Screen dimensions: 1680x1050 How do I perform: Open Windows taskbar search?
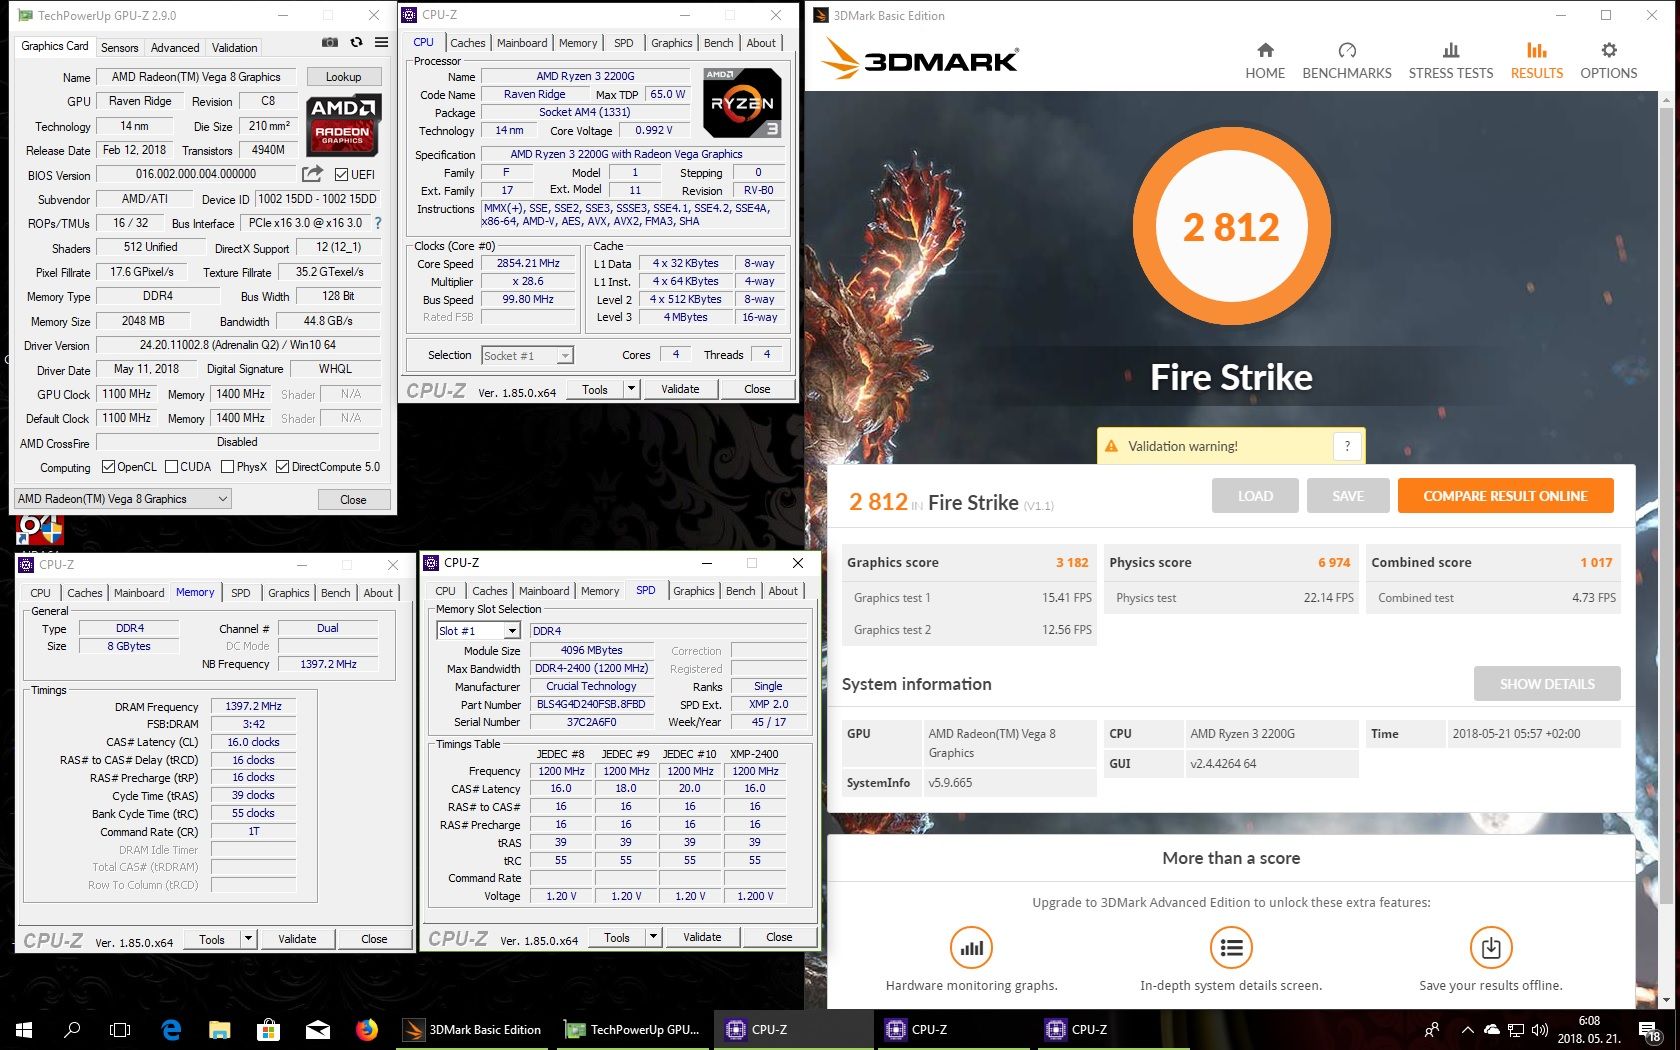(x=72, y=1029)
